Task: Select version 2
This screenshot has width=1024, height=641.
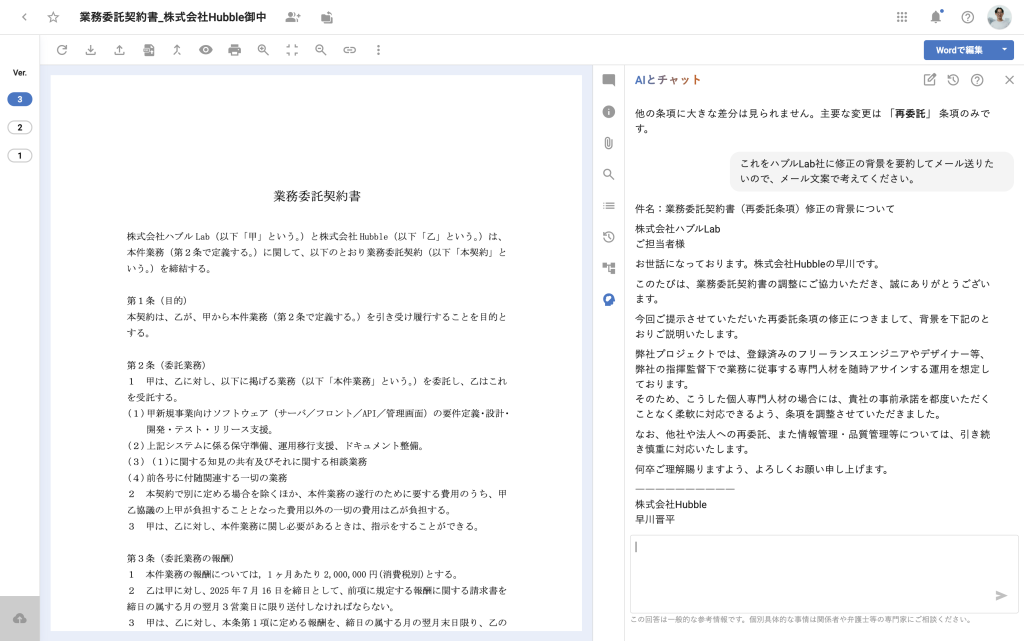Action: click(20, 127)
